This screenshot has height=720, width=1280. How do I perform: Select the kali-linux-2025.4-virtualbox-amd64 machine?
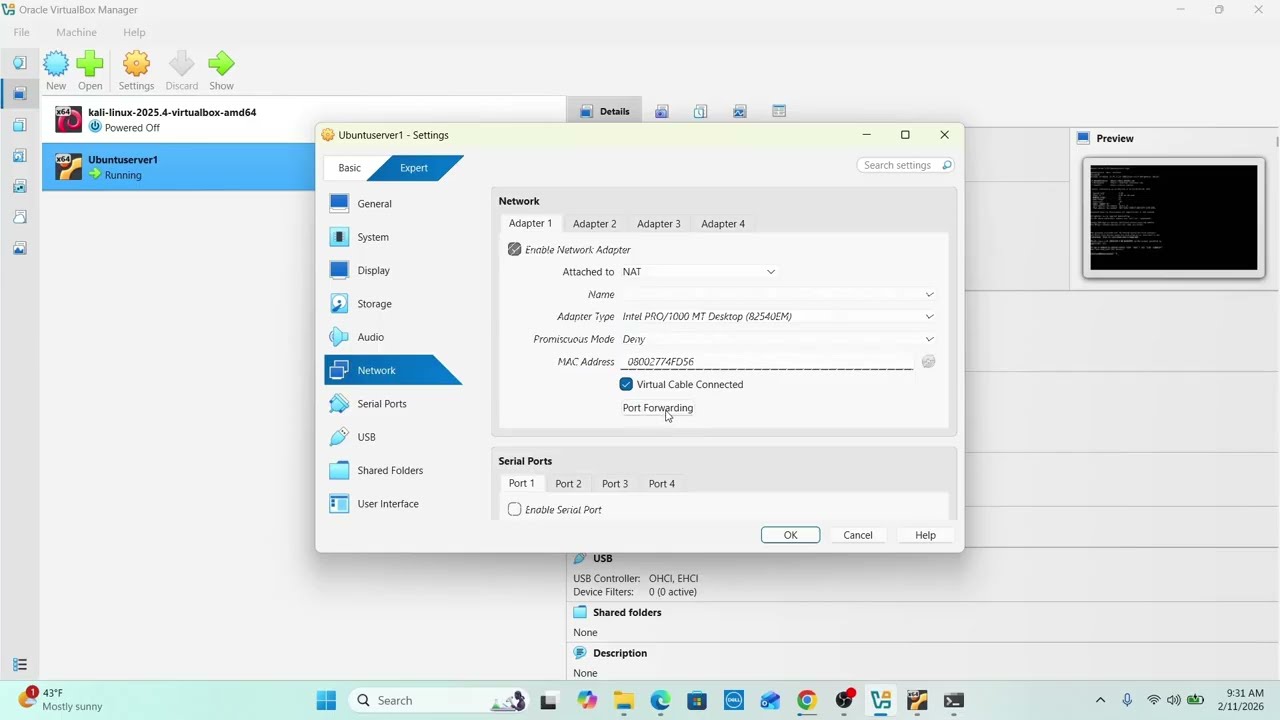coord(178,120)
